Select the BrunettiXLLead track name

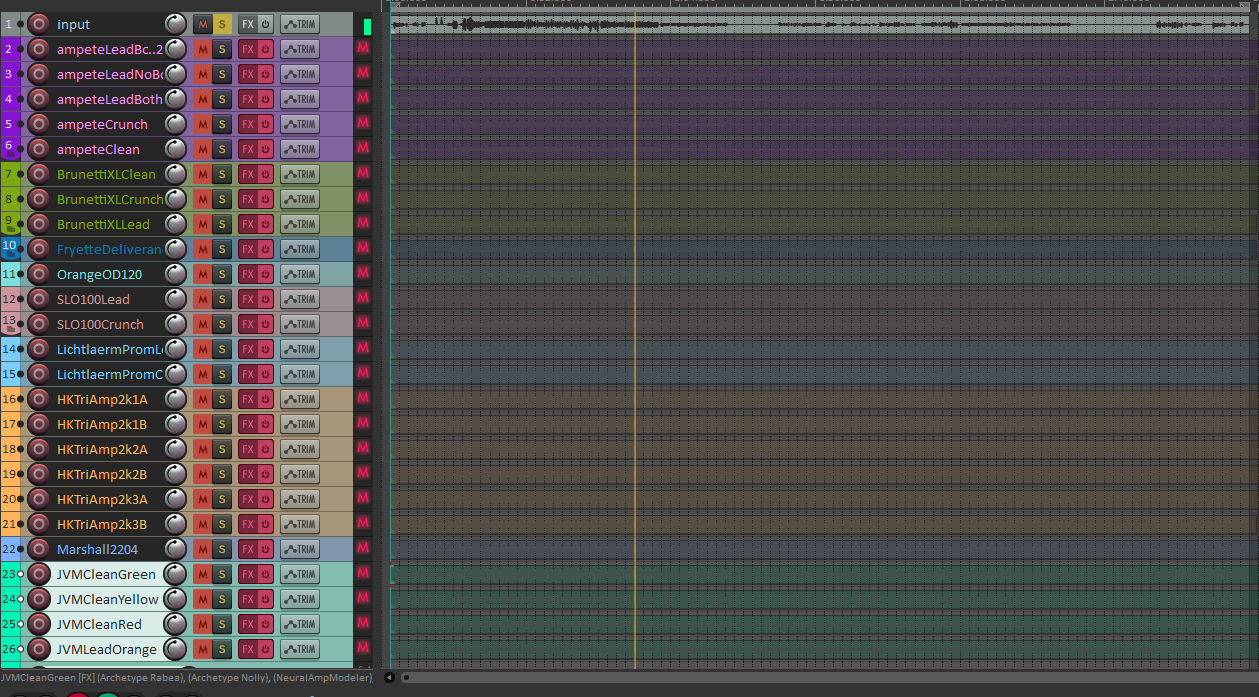coord(103,224)
